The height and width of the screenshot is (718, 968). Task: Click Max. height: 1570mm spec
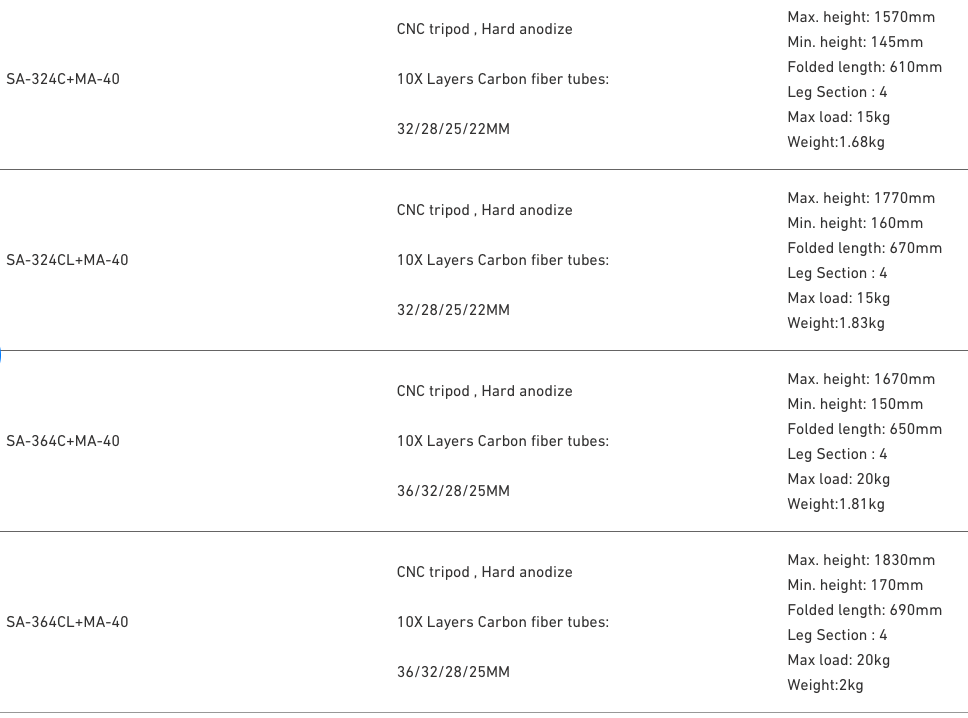(861, 17)
